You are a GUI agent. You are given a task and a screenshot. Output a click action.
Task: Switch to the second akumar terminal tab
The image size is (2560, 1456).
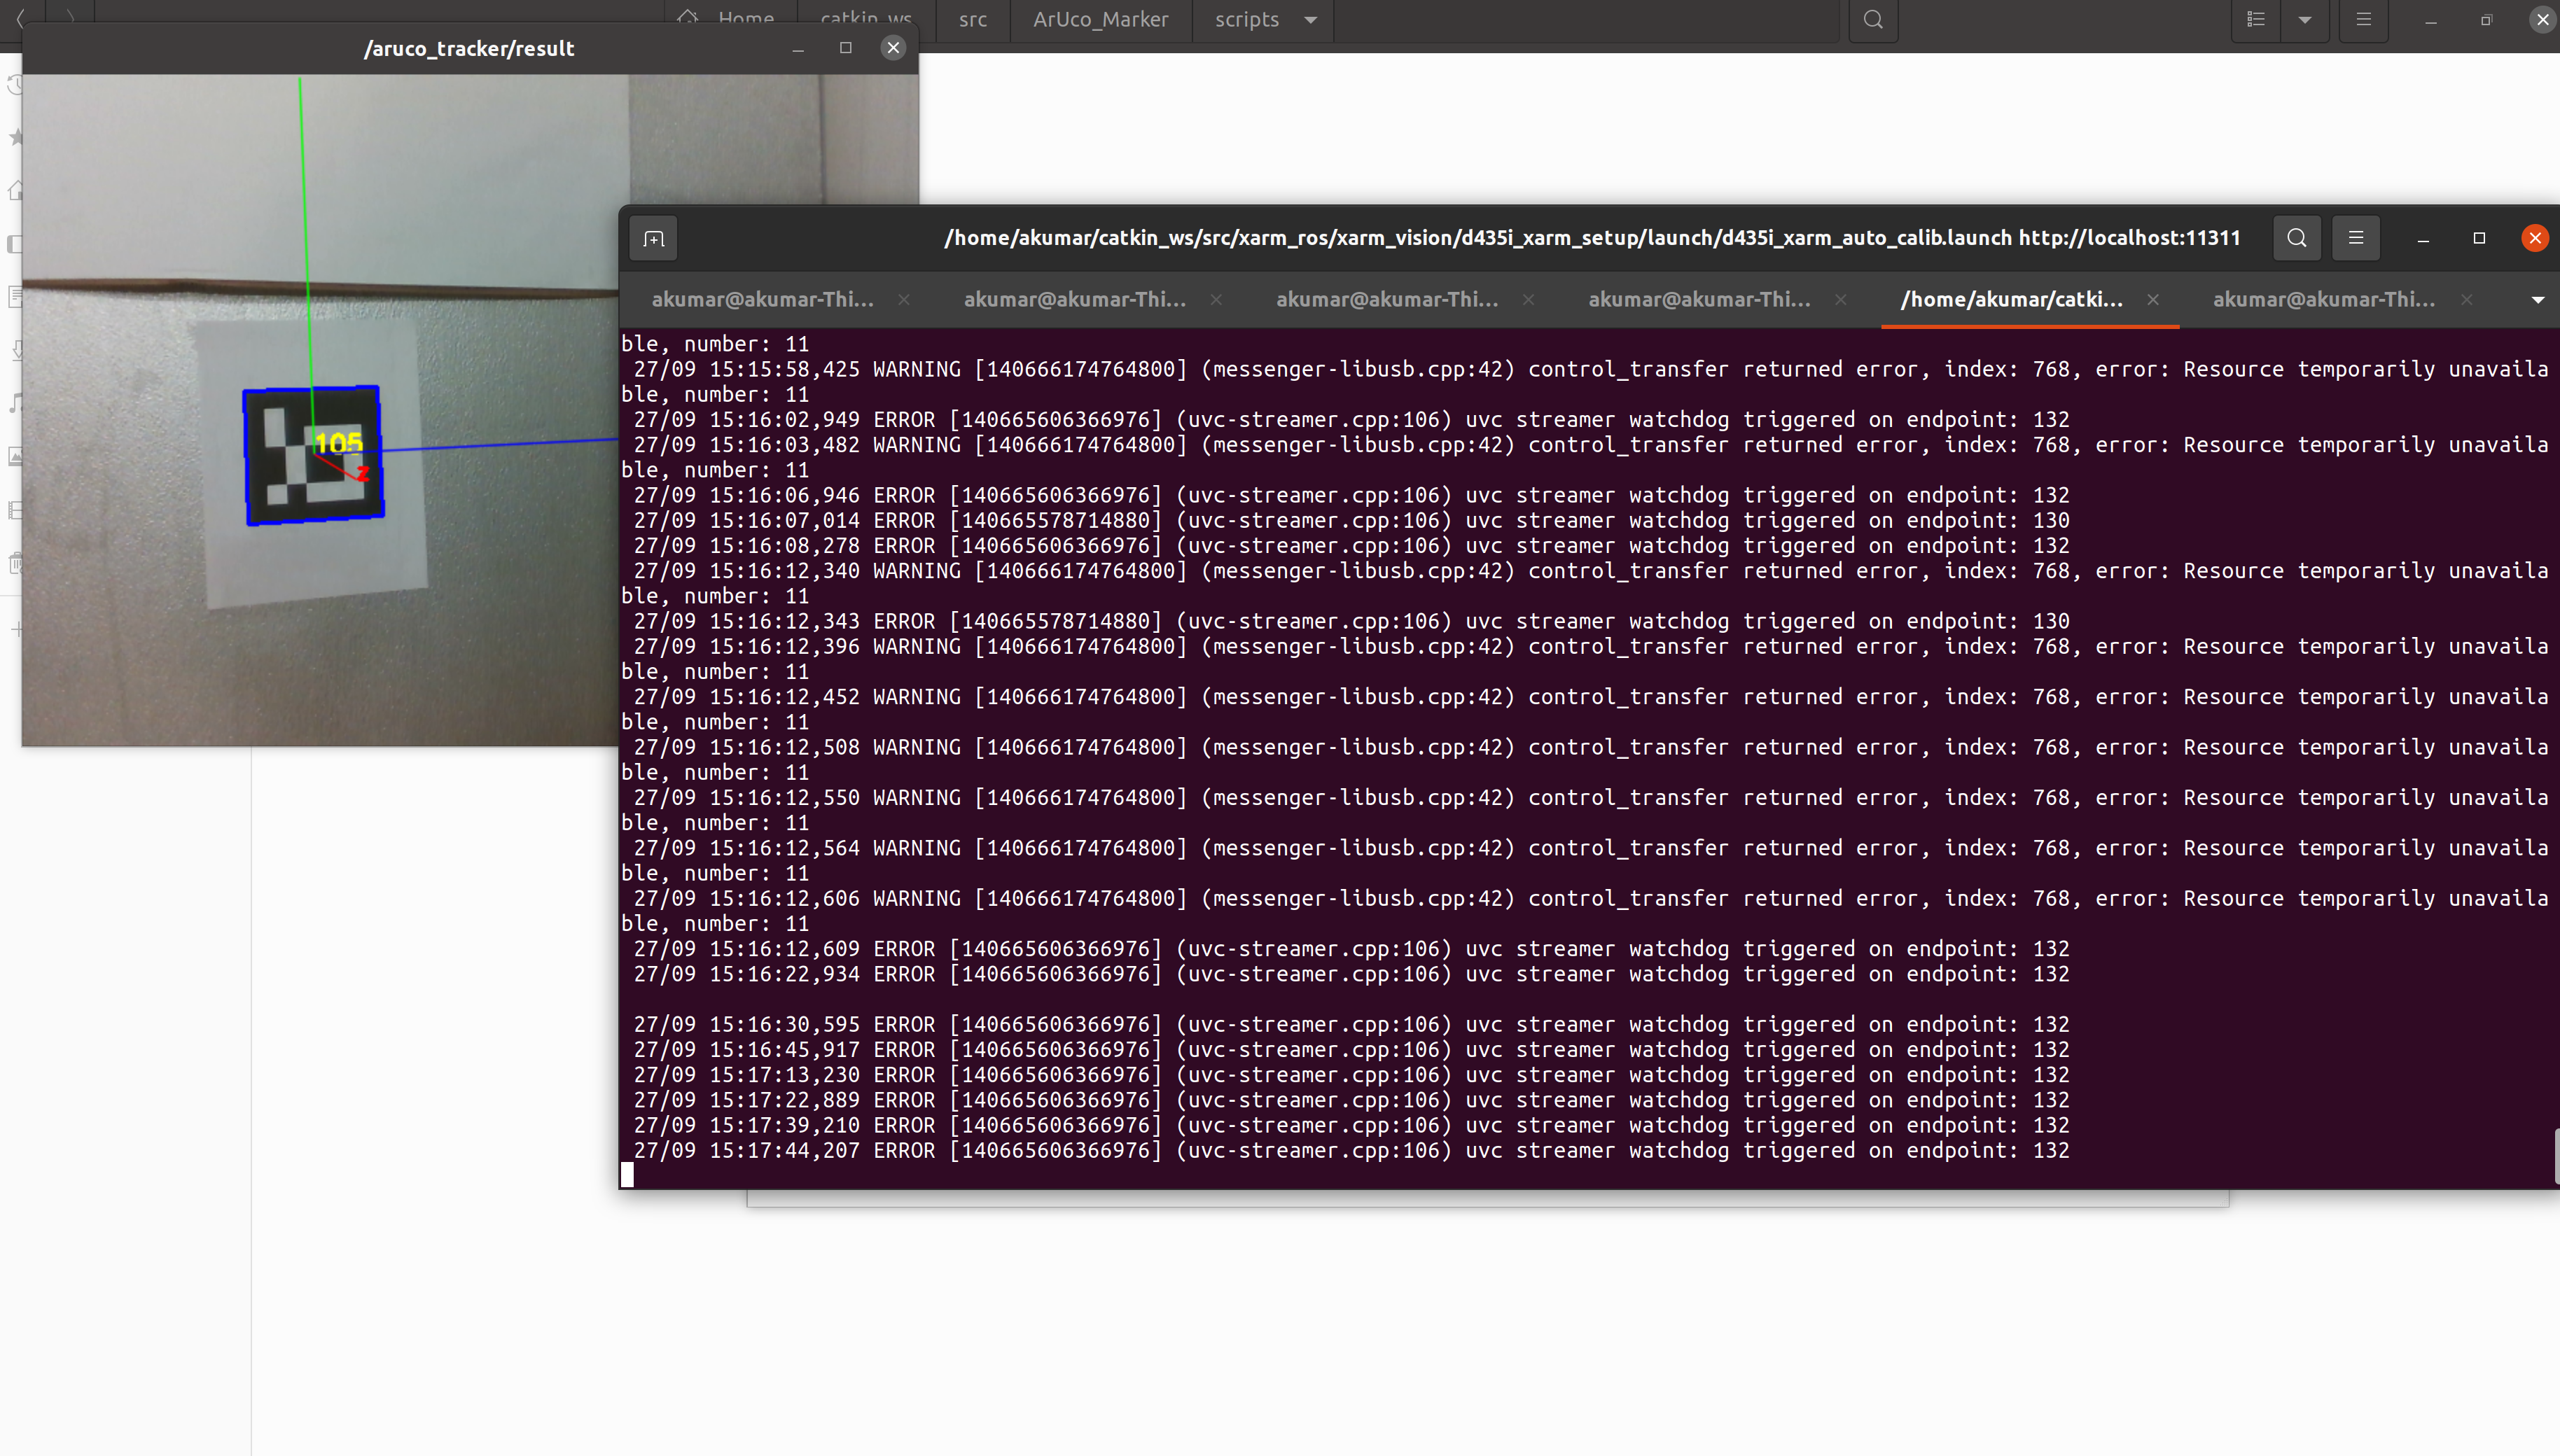point(1074,299)
